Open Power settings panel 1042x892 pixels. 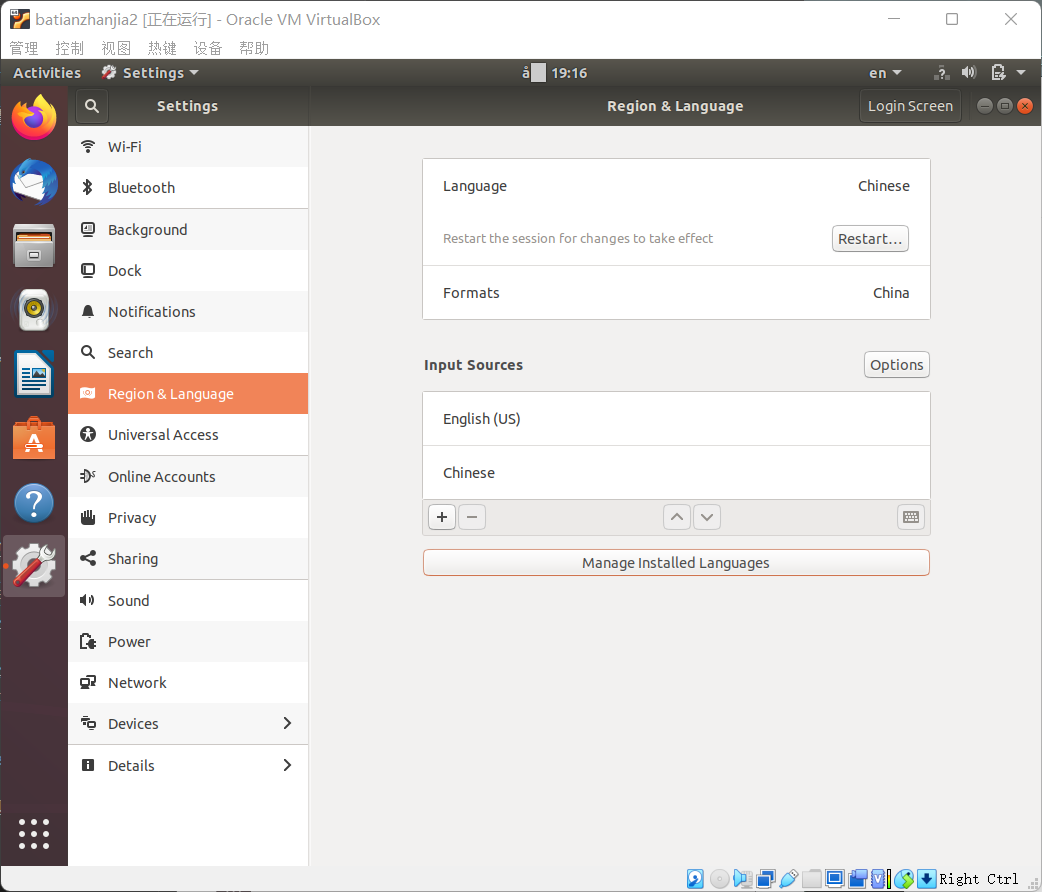pos(188,642)
